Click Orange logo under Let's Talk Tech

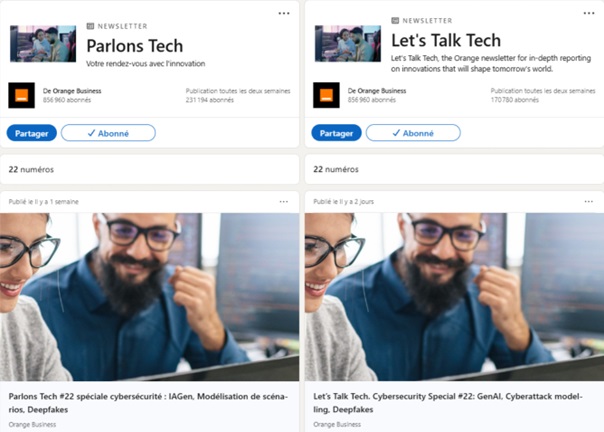(x=326, y=95)
